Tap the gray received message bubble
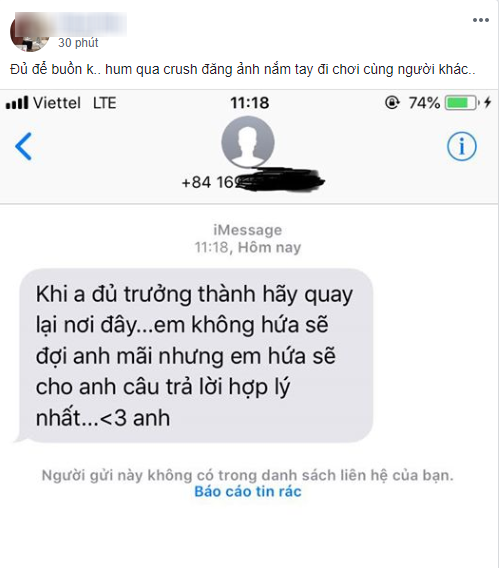This screenshot has height=568, width=499. pyautogui.click(x=196, y=356)
